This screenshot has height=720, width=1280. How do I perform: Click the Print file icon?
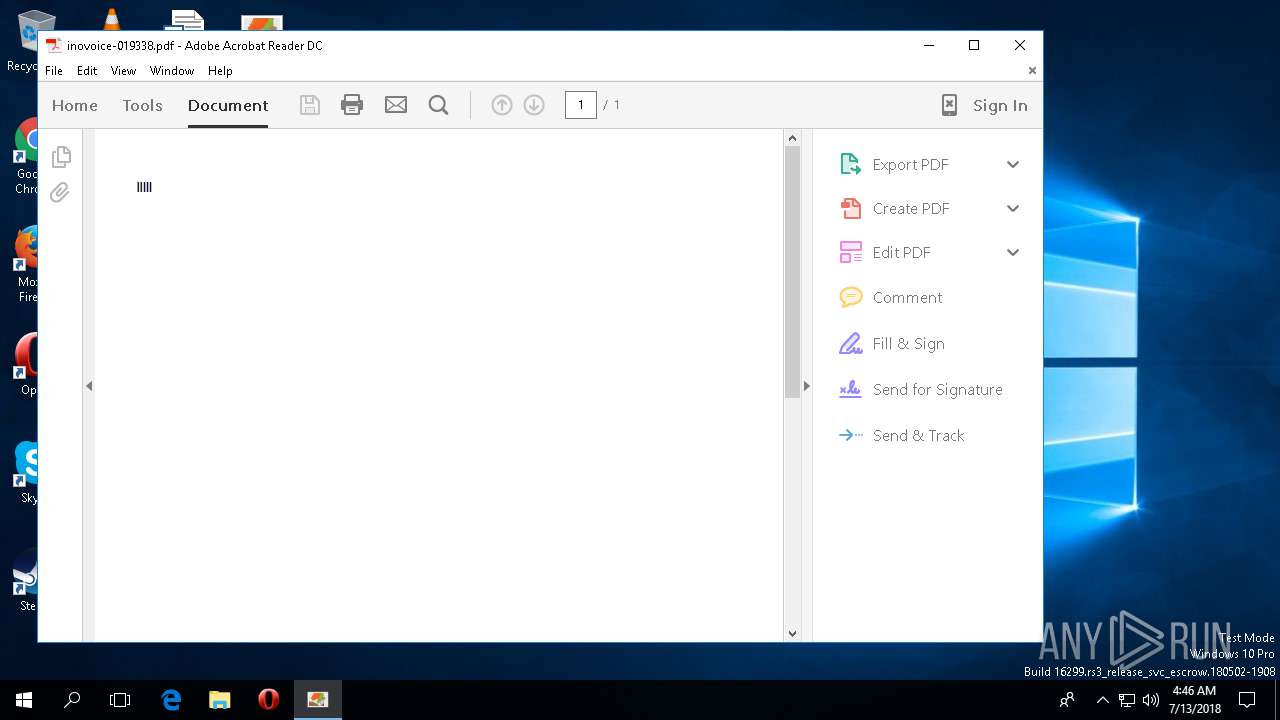352,105
